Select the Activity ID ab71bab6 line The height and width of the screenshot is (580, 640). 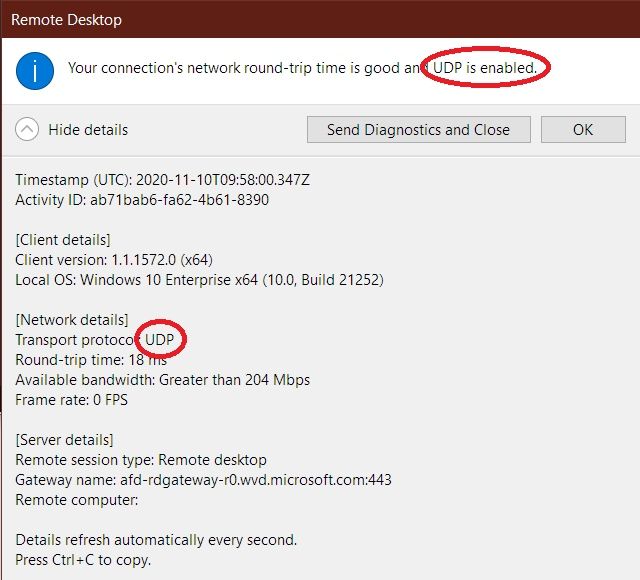(142, 200)
